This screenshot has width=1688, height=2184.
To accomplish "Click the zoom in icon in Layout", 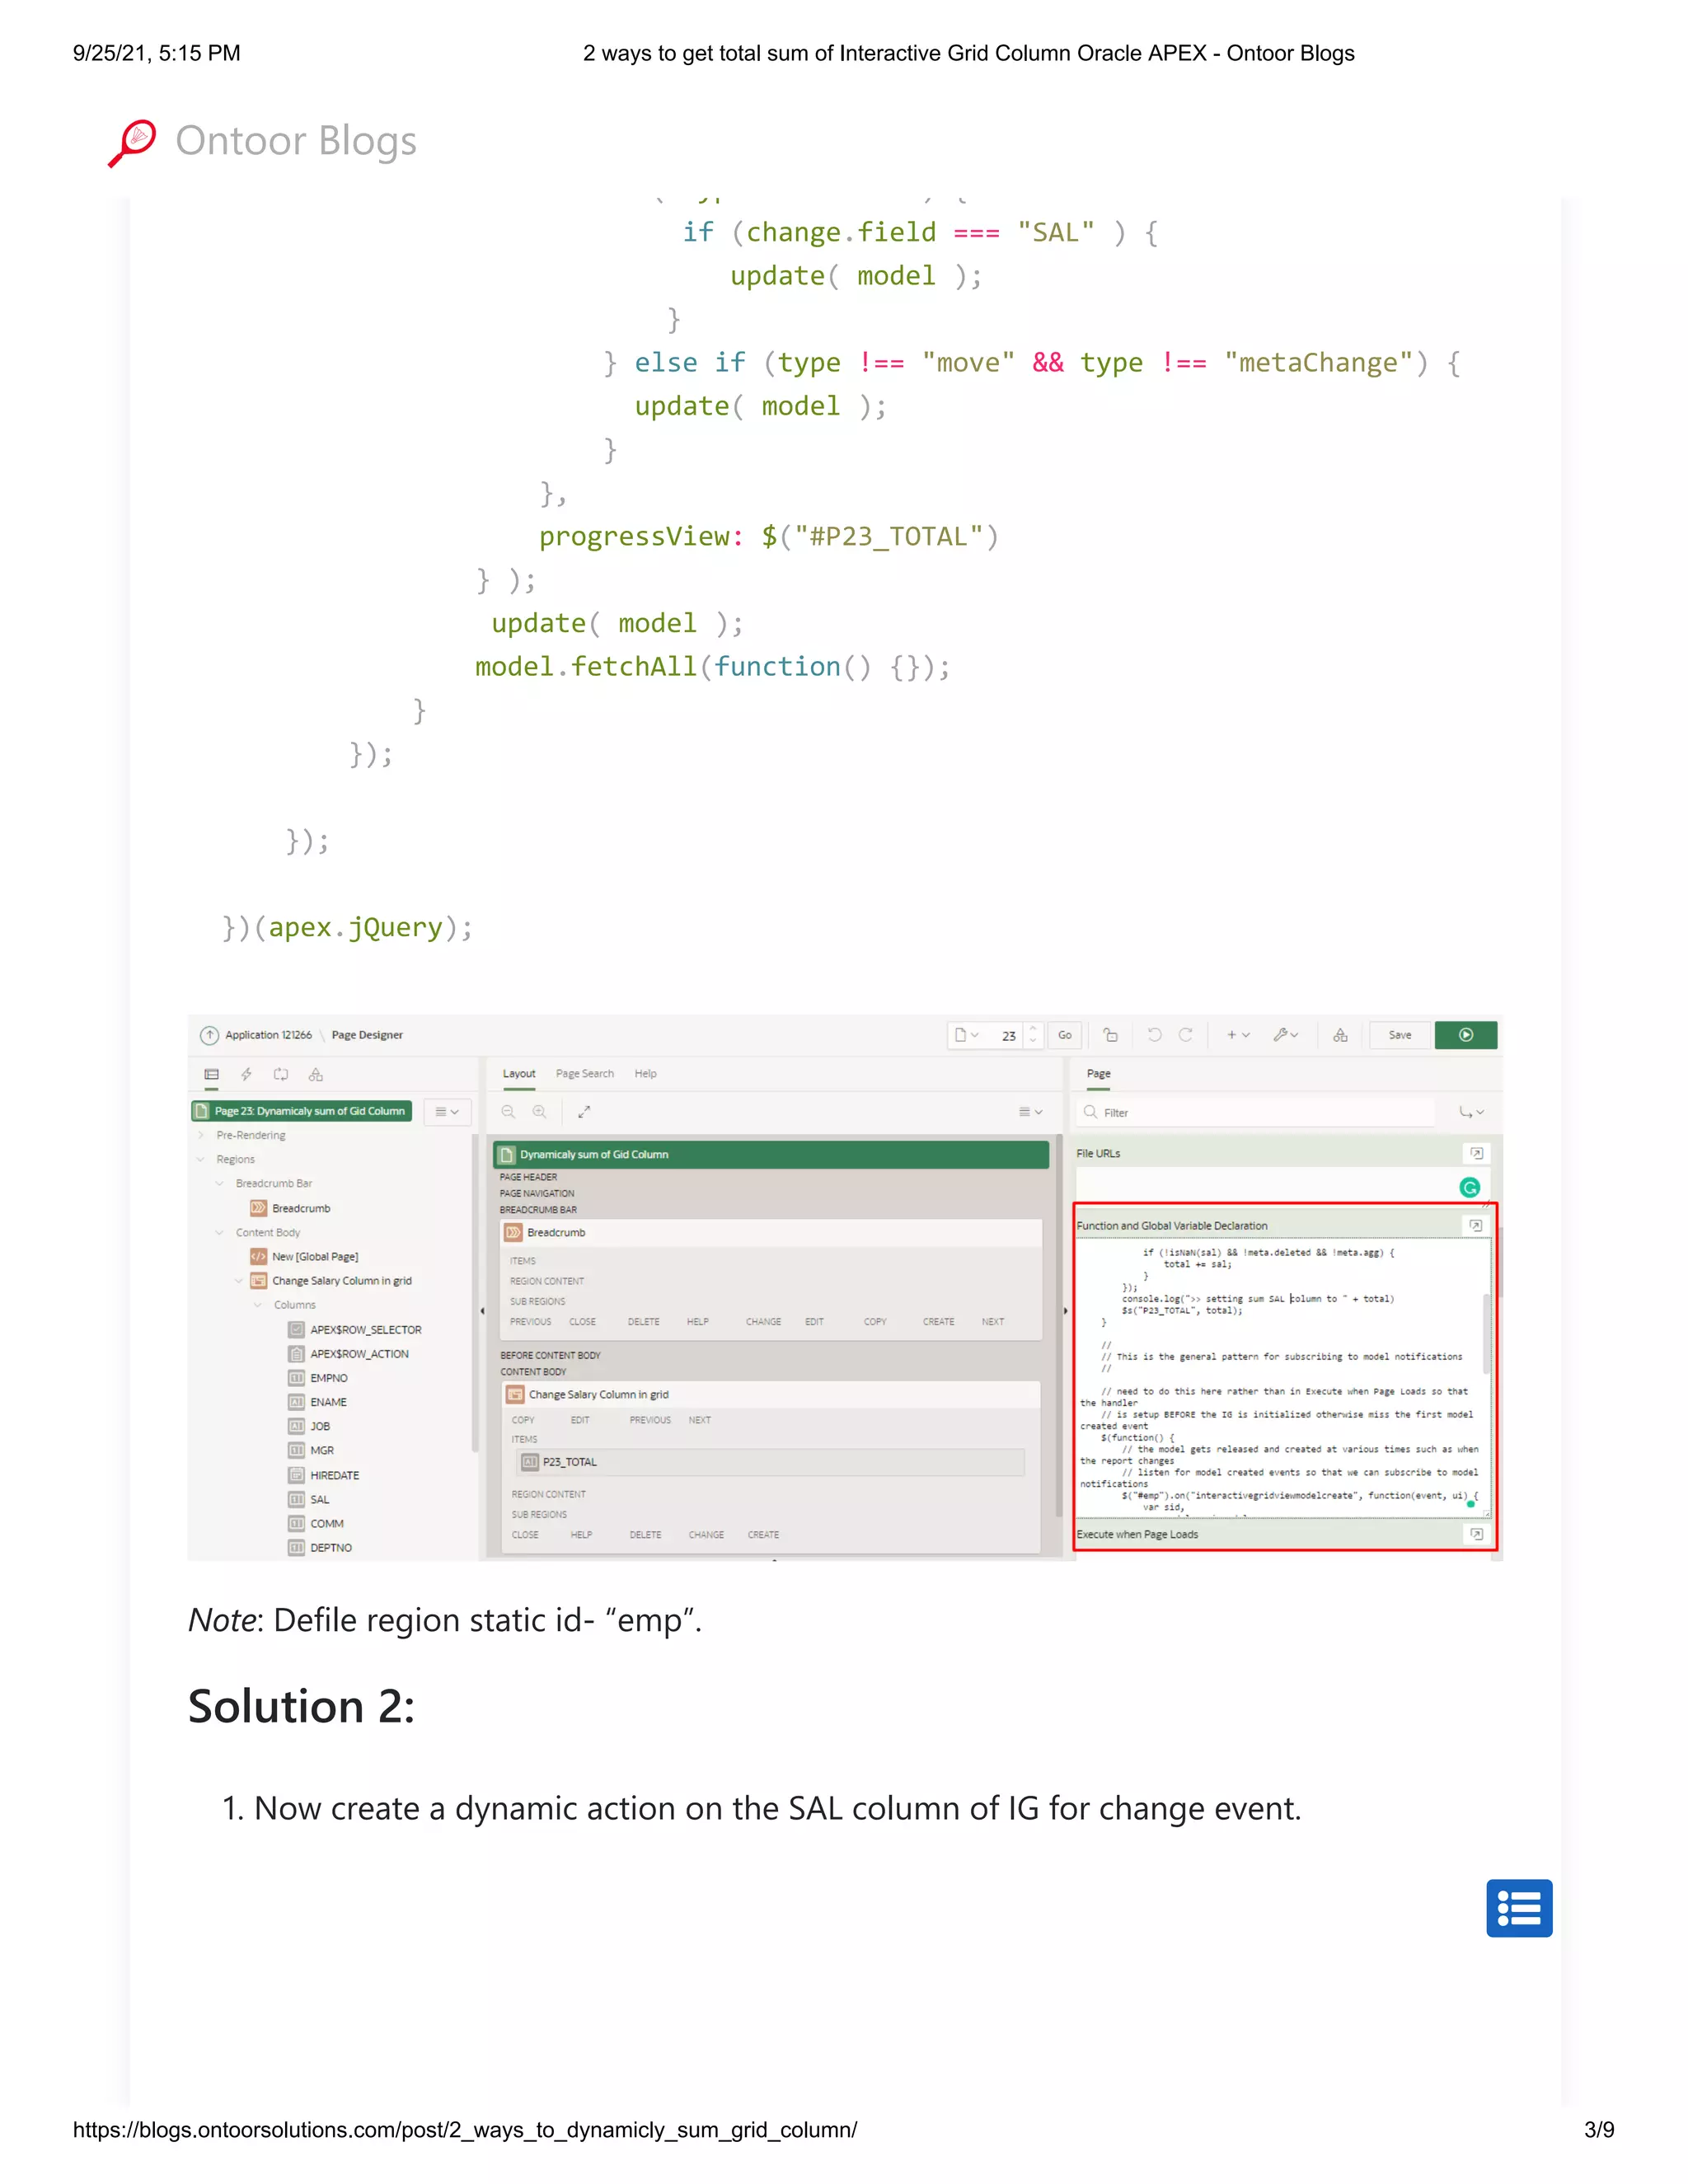I will 540,1111.
